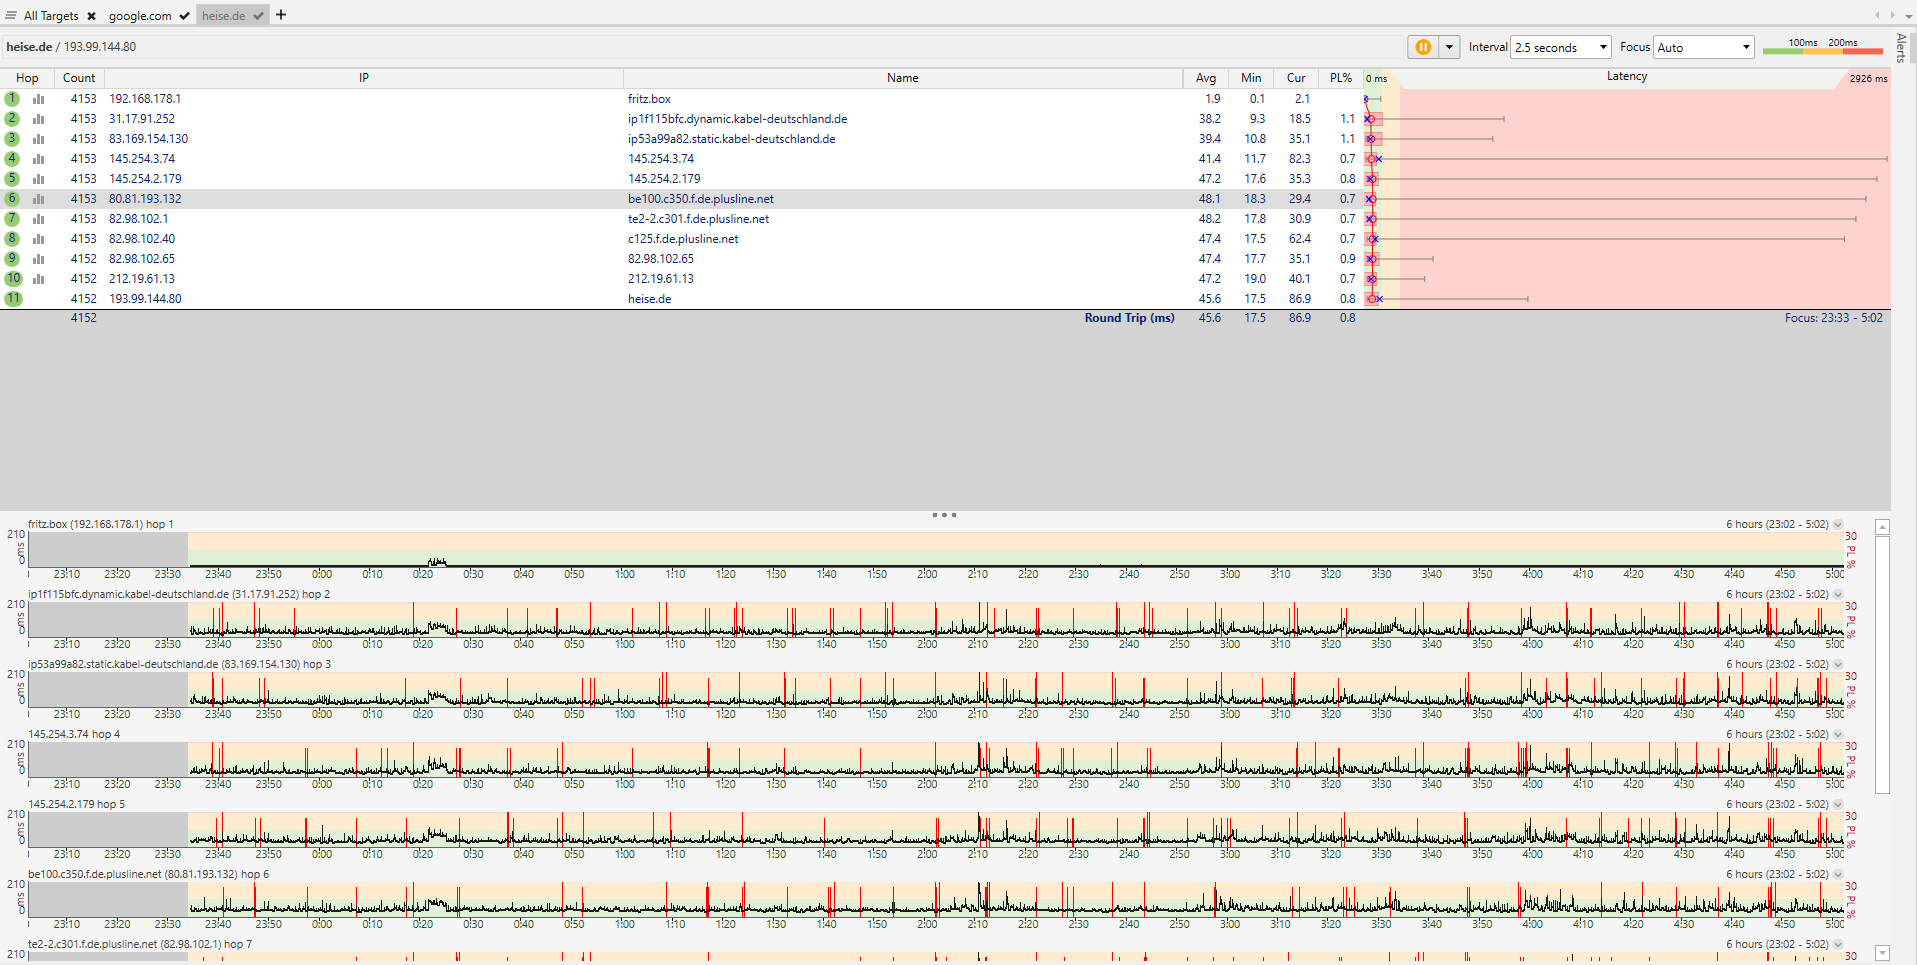Expand the Alerts side panel
The height and width of the screenshot is (965, 1917).
point(1901,48)
